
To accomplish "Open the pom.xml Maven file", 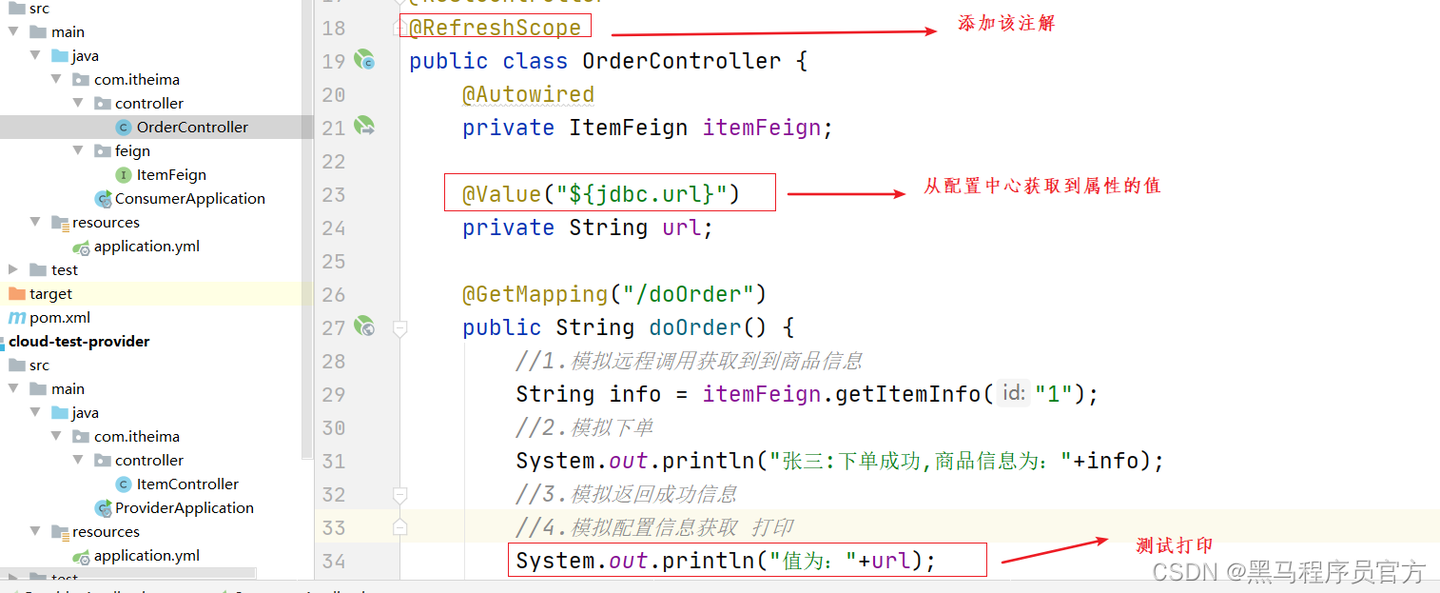I will (59, 317).
